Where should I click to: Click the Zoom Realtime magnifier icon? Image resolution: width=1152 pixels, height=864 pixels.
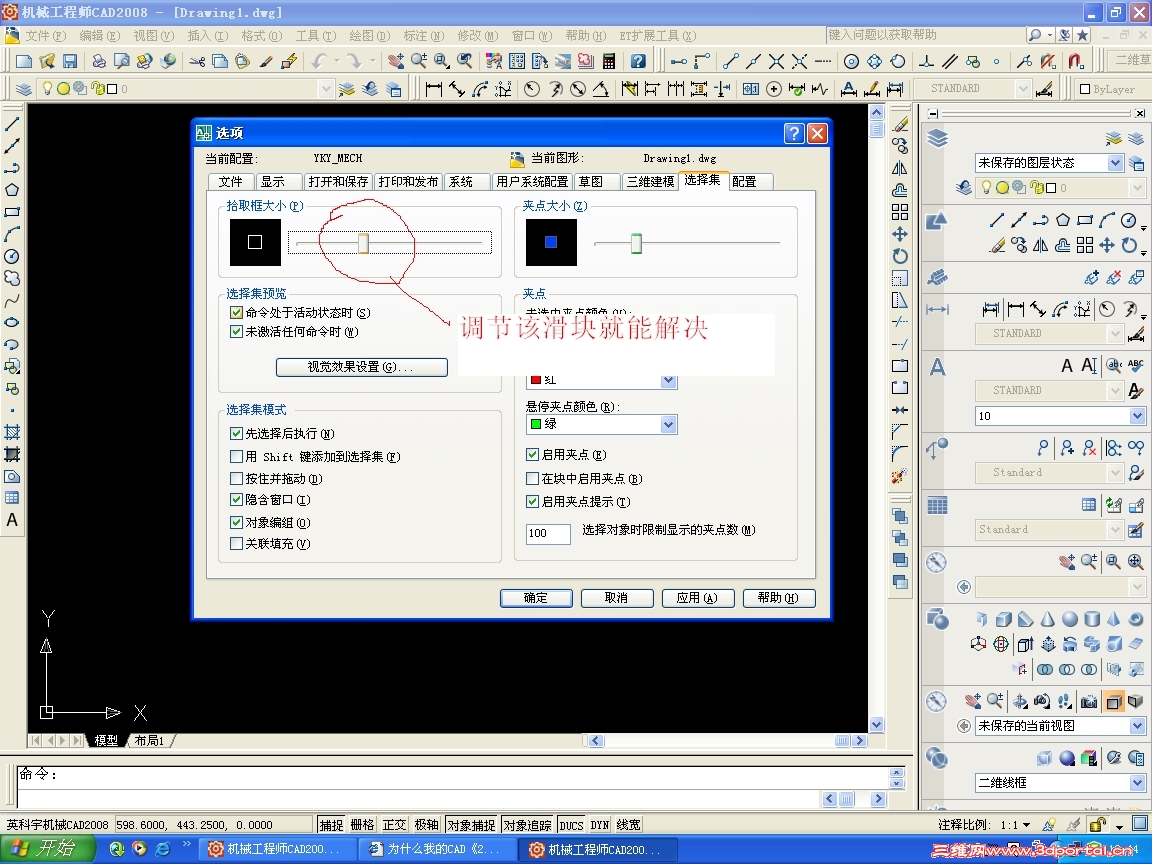coord(419,62)
